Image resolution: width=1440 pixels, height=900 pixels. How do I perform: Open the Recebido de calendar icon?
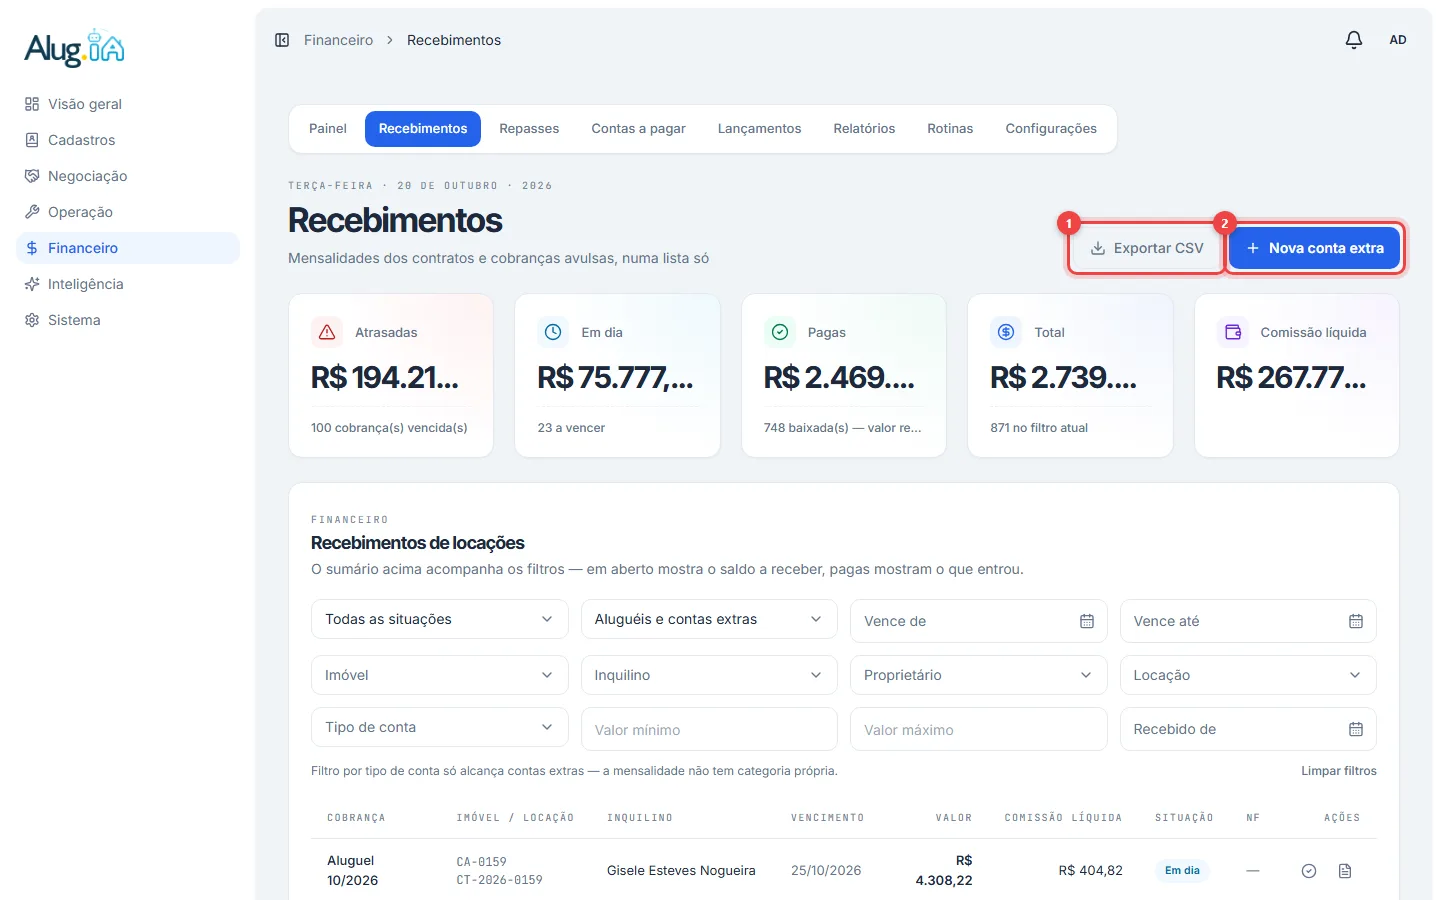[x=1356, y=729]
